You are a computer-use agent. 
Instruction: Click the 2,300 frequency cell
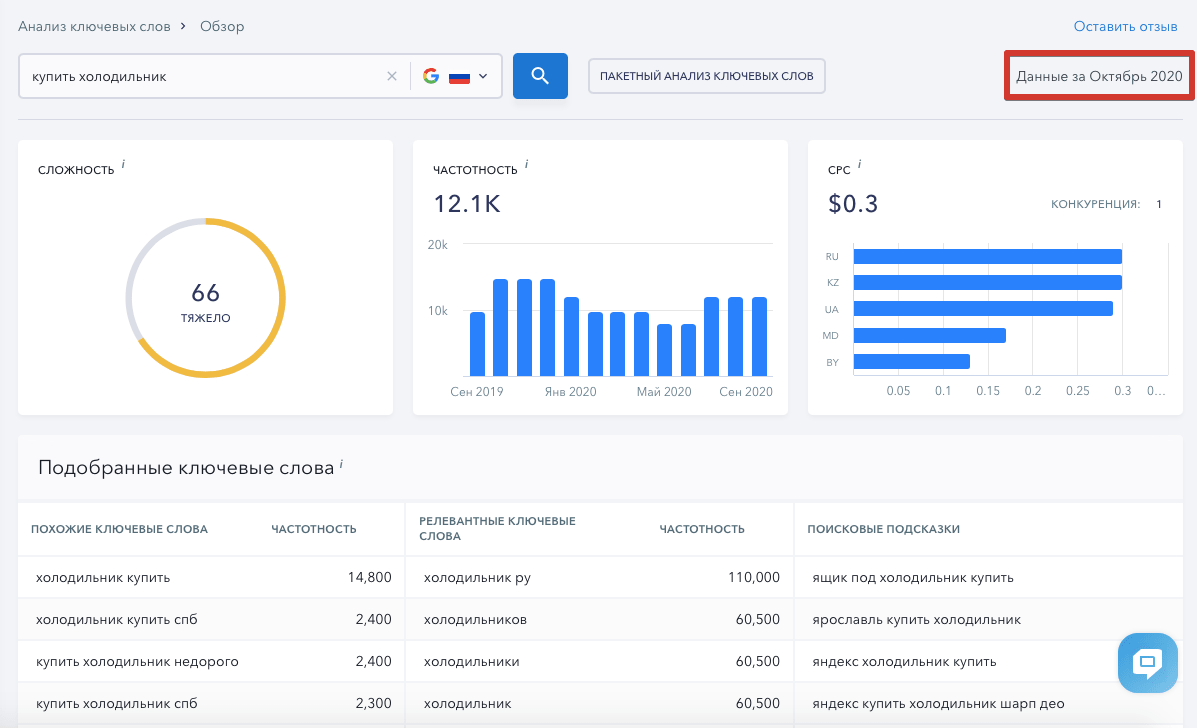tap(373, 704)
